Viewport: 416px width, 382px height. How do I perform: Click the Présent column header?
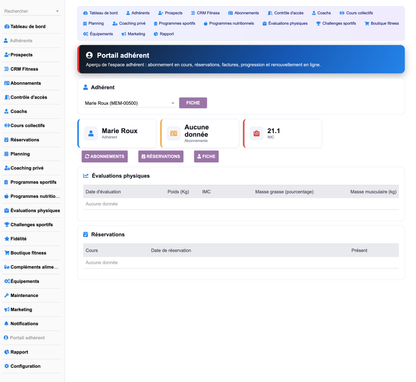click(359, 250)
